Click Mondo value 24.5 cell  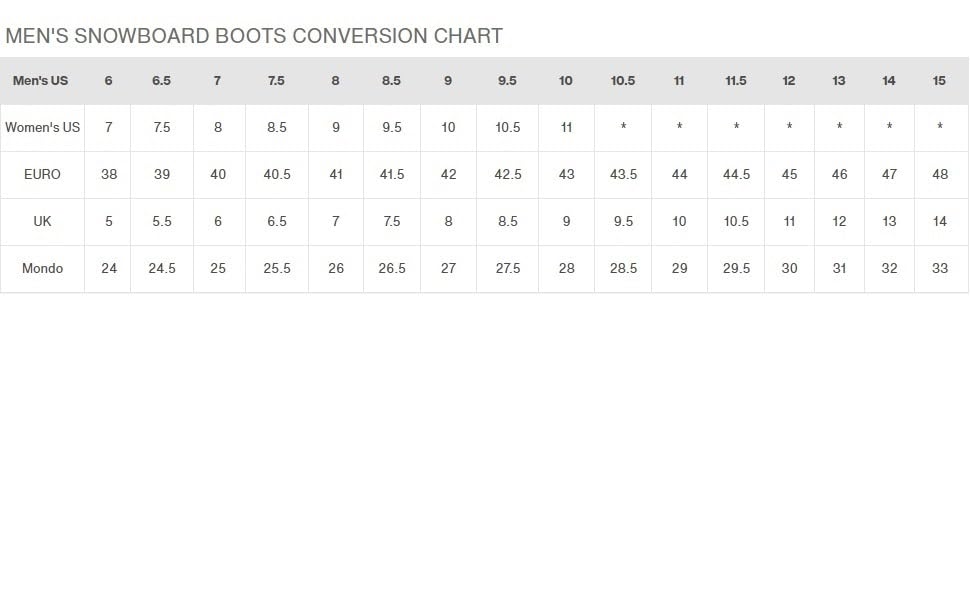click(162, 268)
